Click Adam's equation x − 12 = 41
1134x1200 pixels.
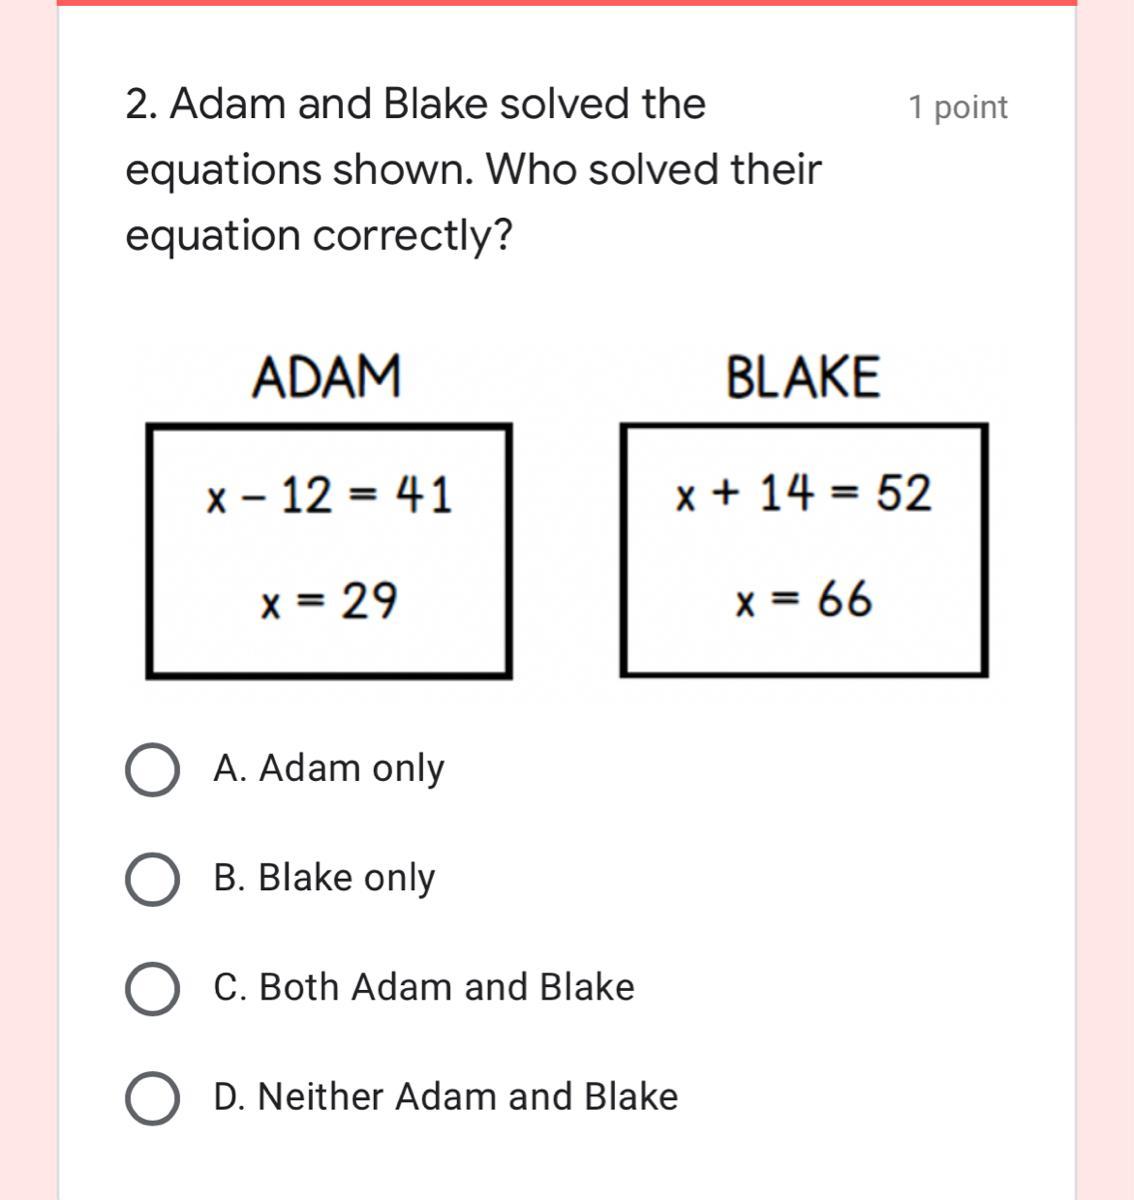pyautogui.click(x=328, y=495)
